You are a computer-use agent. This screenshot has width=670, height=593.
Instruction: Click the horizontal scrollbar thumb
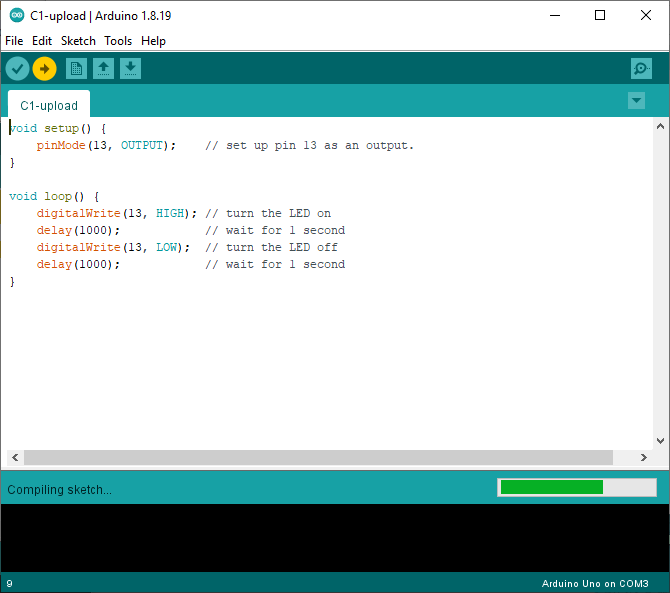pos(318,458)
